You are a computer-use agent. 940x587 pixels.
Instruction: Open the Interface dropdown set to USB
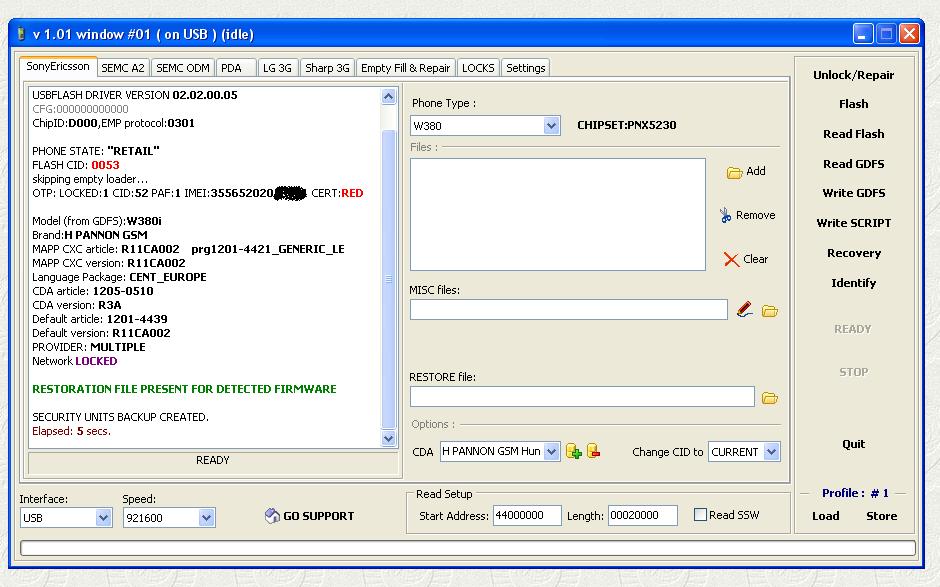coord(65,517)
